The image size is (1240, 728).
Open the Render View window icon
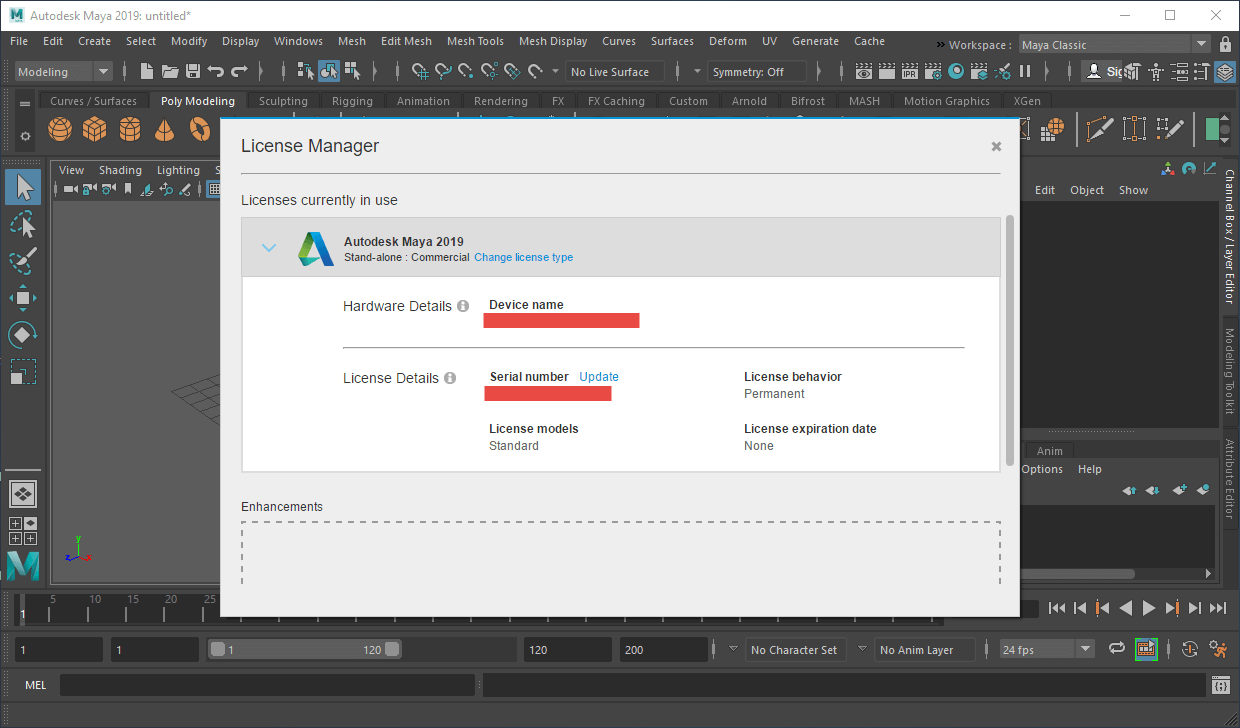click(x=864, y=71)
